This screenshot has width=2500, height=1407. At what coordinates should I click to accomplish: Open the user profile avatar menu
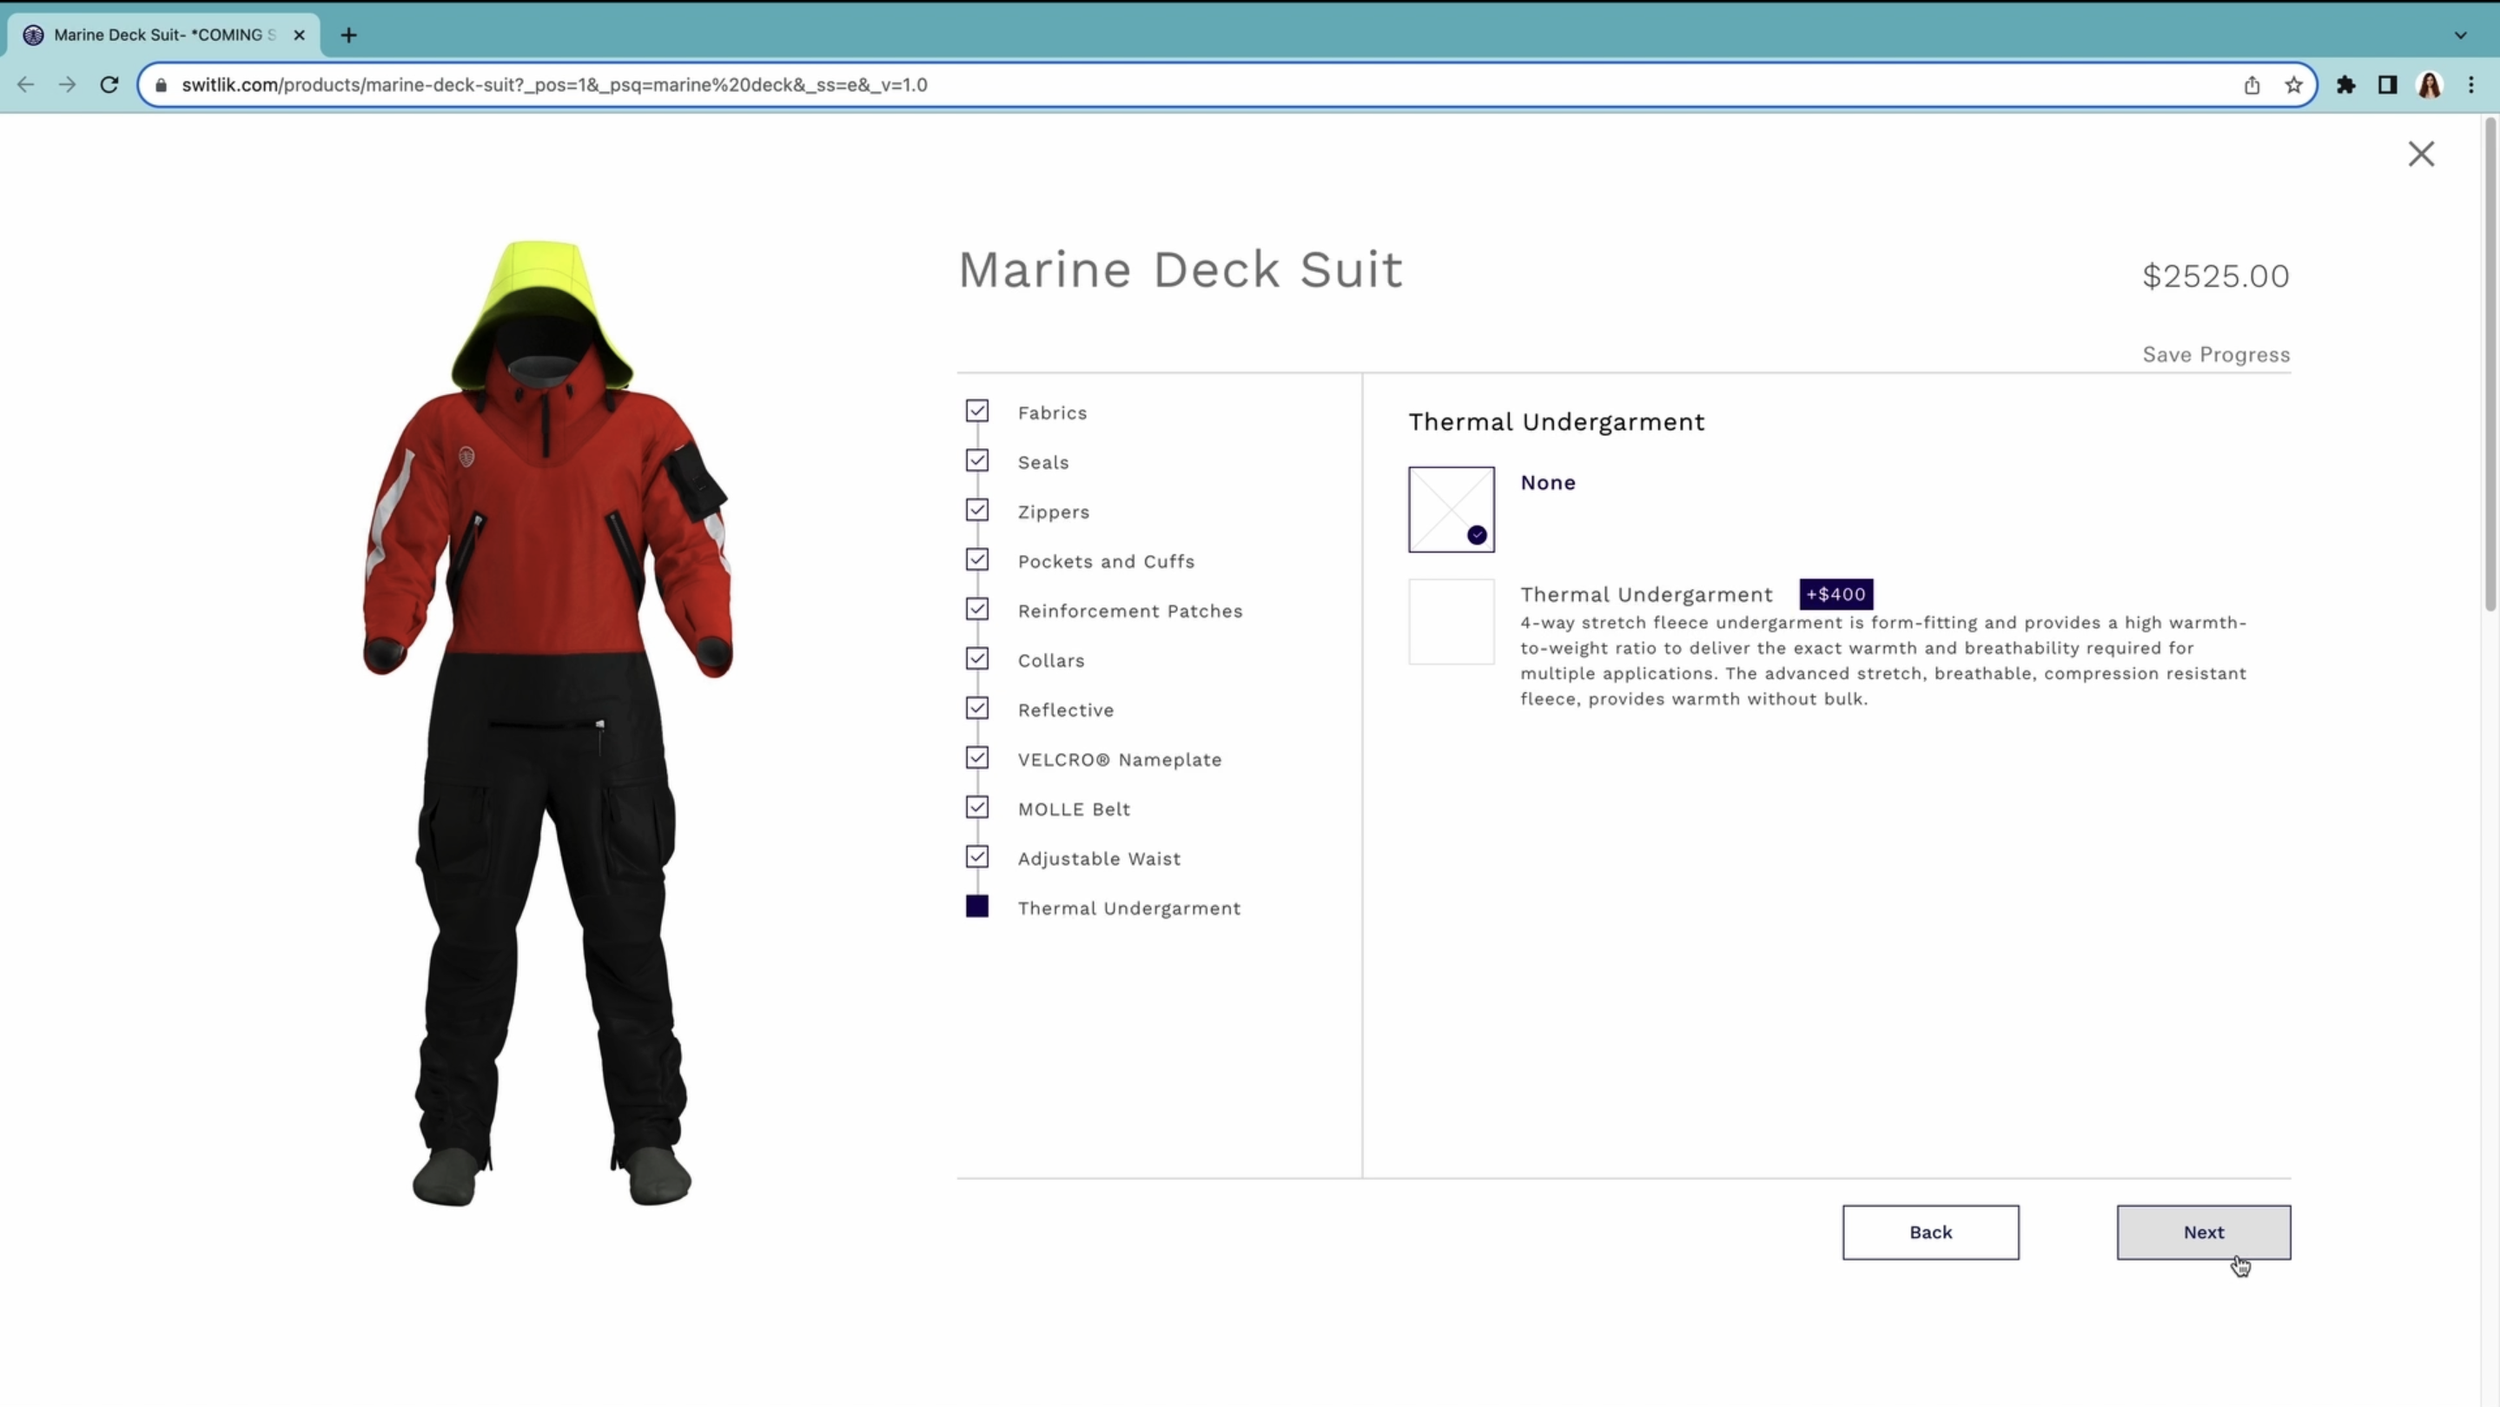point(2429,85)
